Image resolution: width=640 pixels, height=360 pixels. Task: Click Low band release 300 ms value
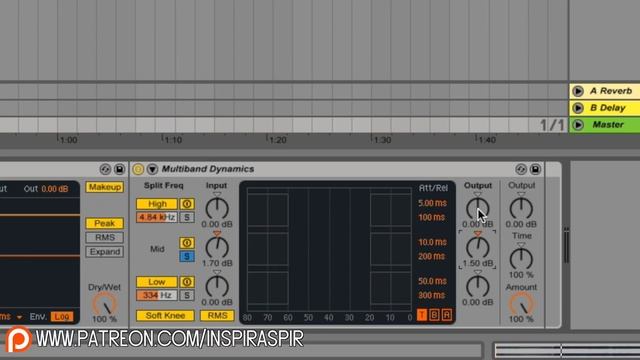431,295
